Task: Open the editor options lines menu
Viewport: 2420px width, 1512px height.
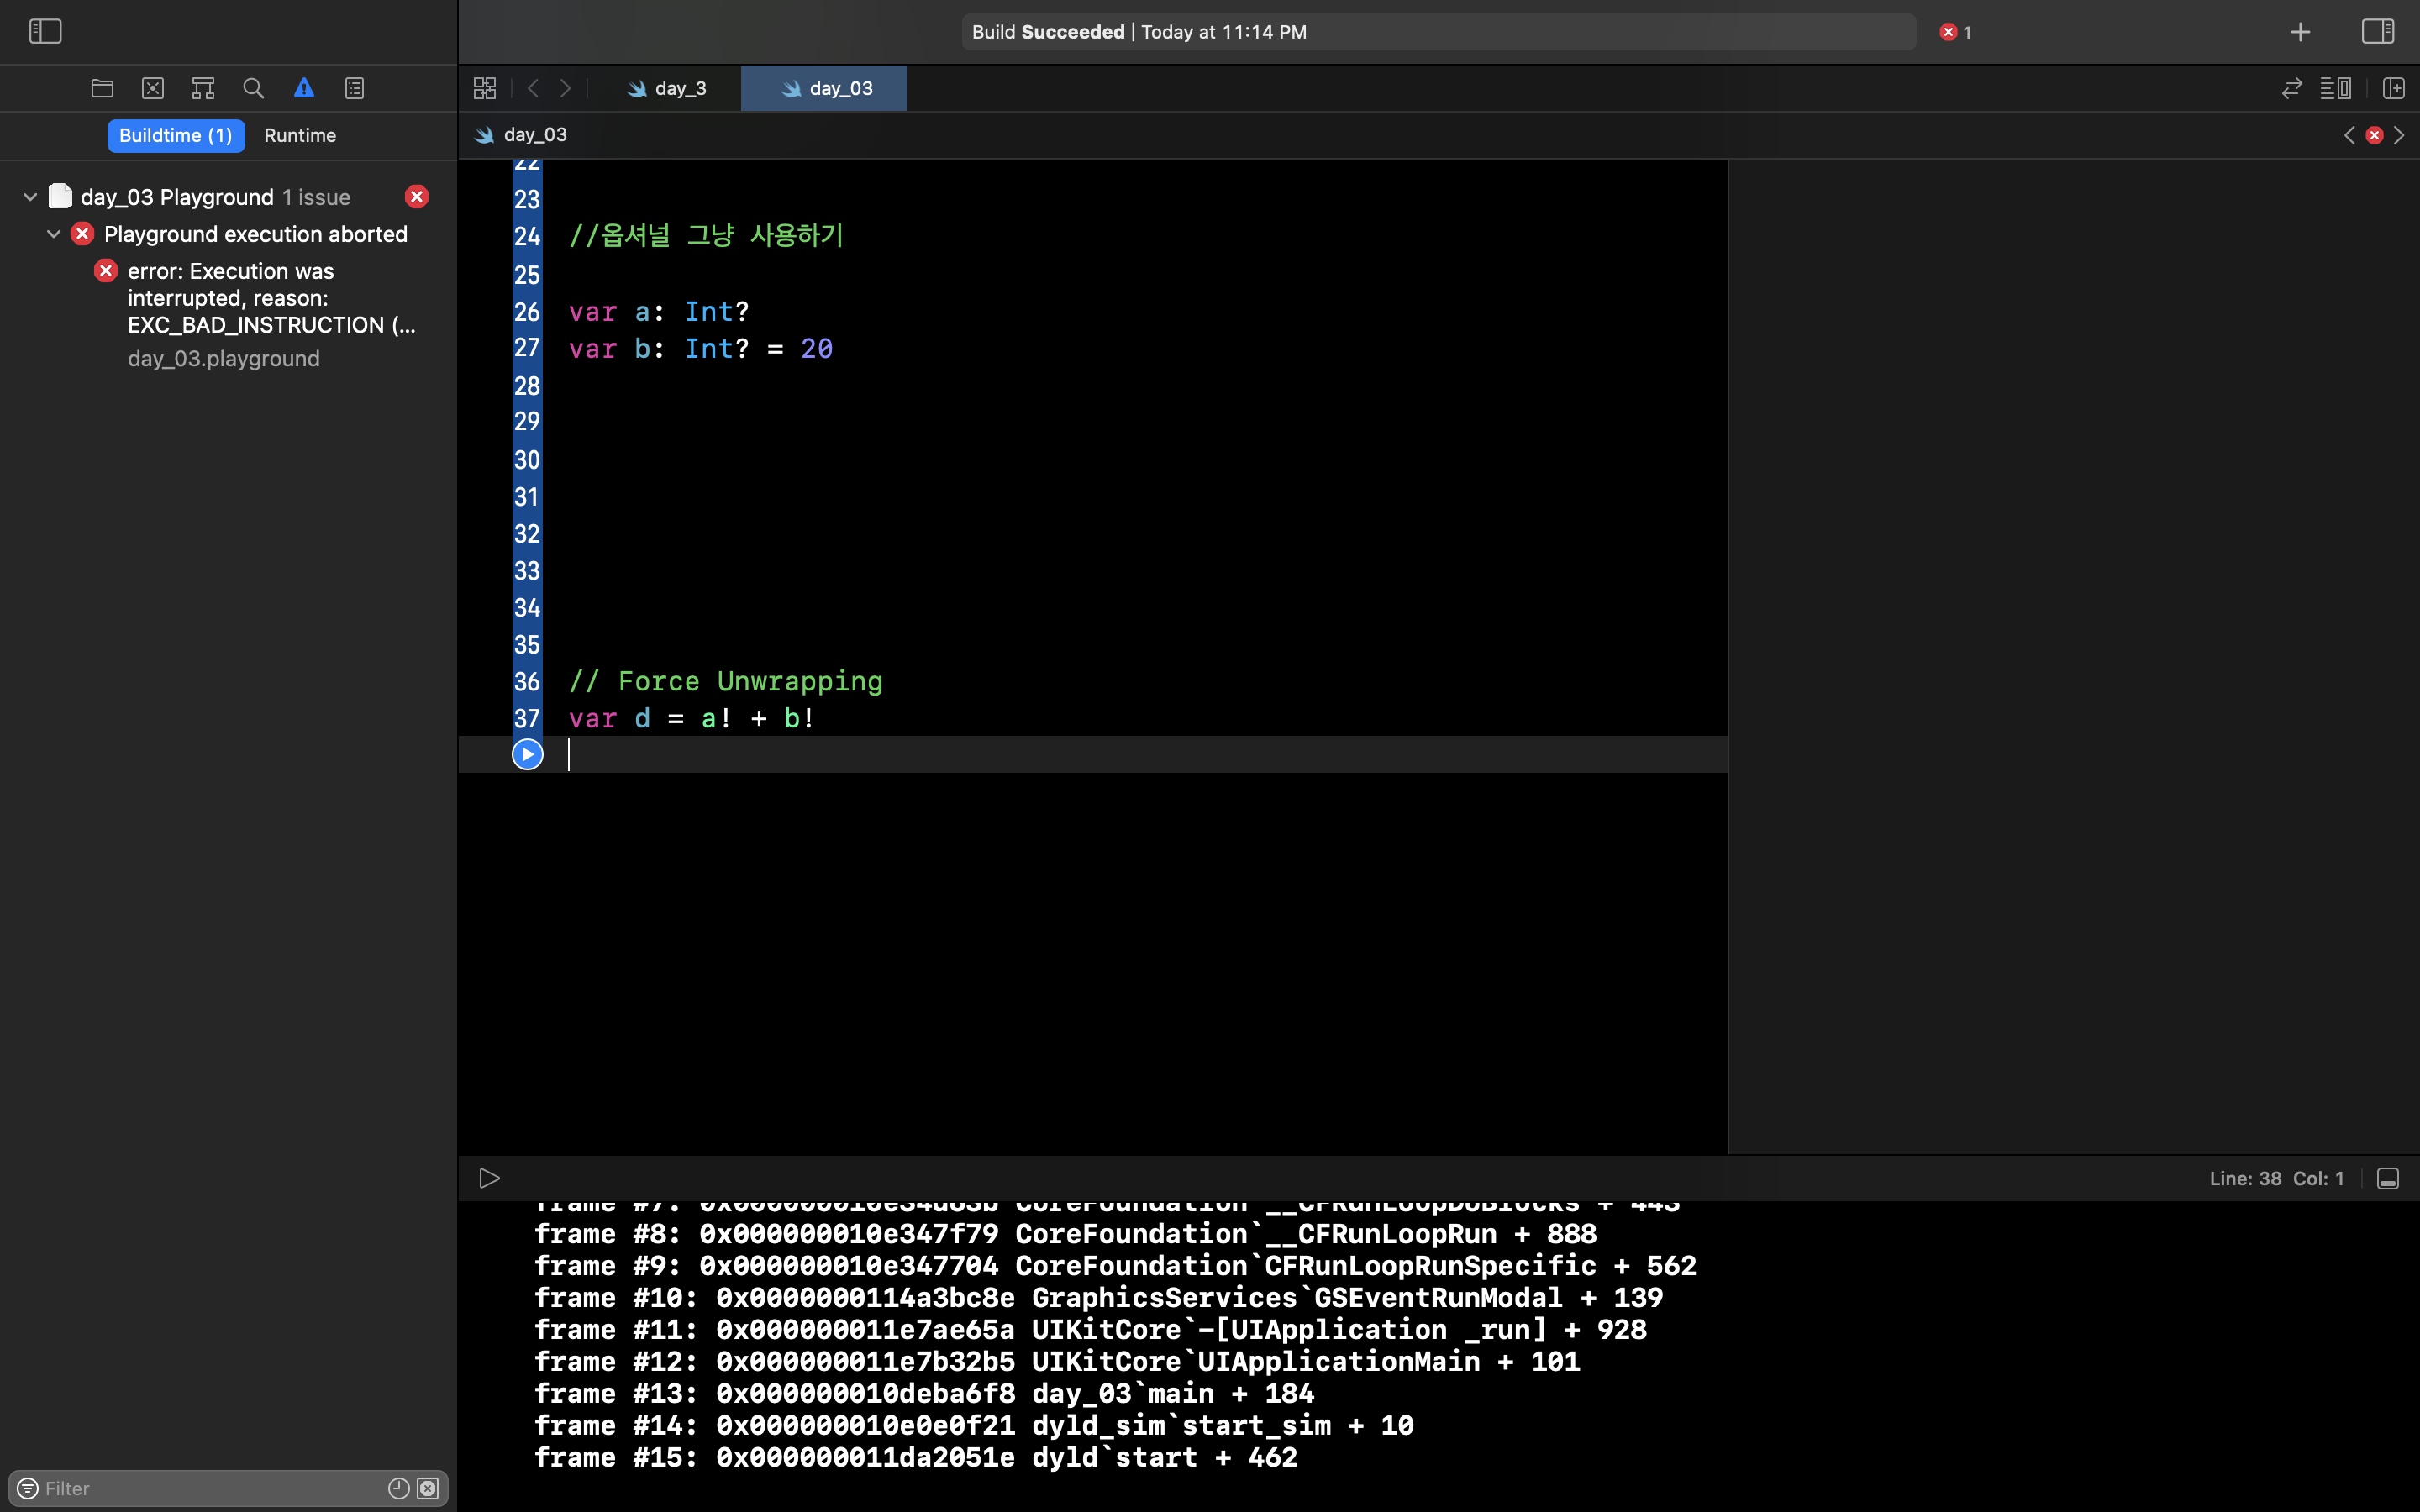Action: pyautogui.click(x=2336, y=88)
